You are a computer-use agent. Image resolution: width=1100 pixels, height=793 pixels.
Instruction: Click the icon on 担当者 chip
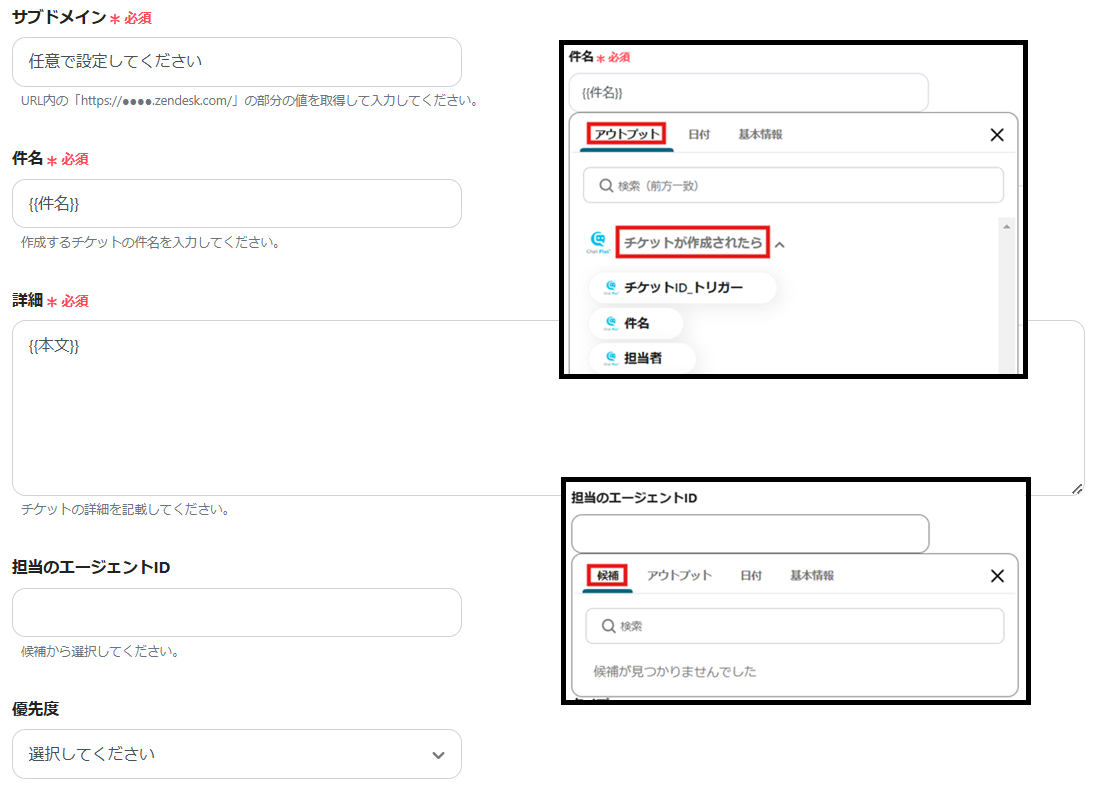point(611,358)
